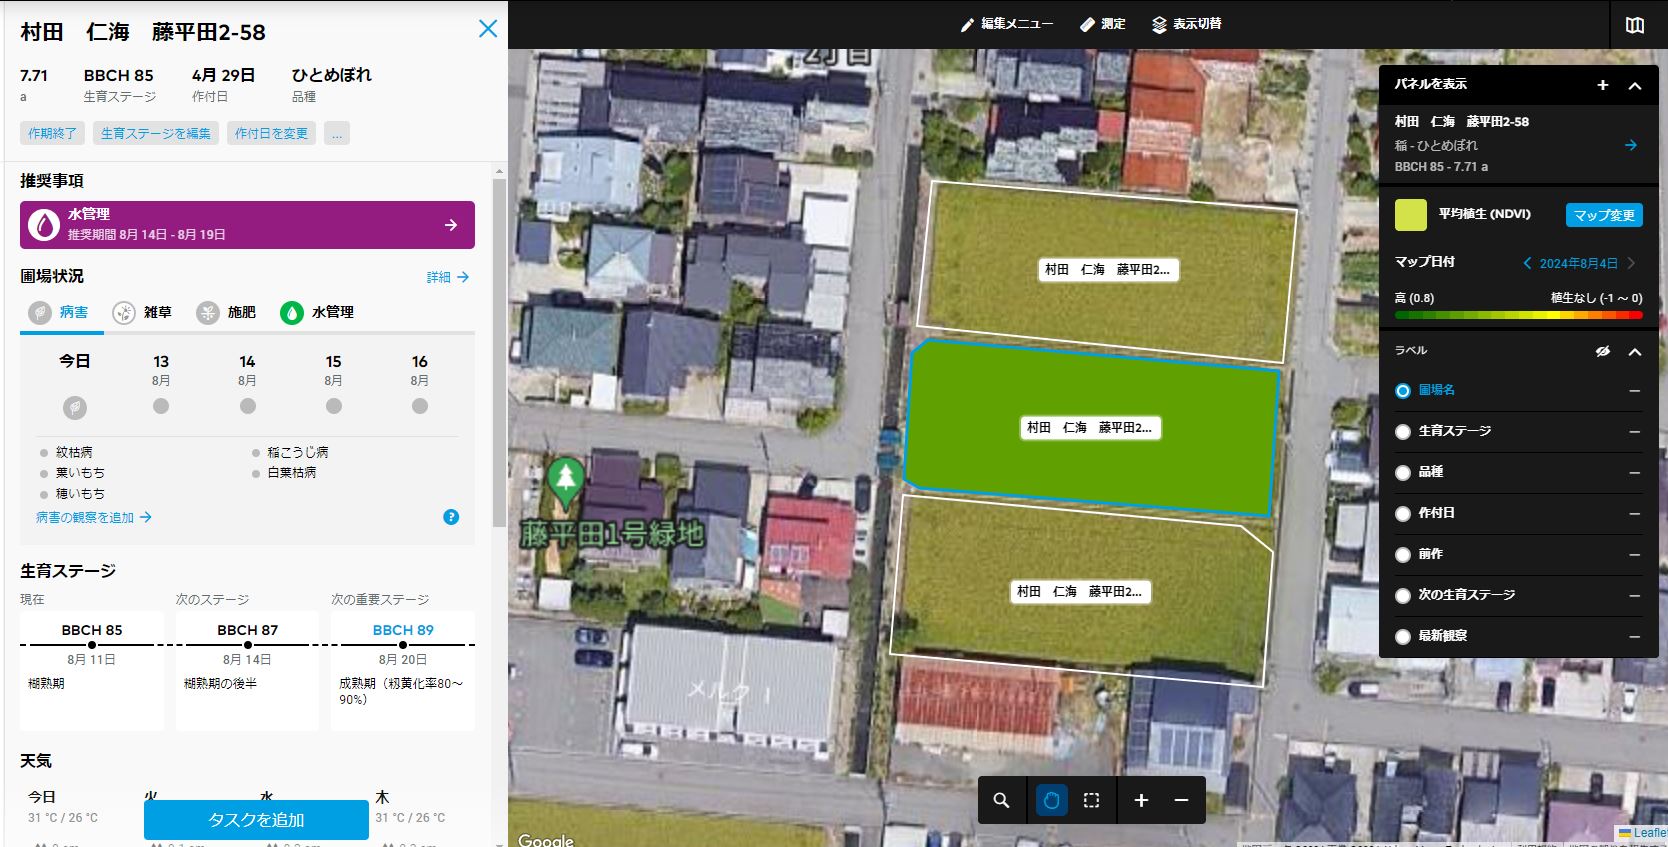Collapse the パネルを表示 panel chevron
Screen dimensions: 1668x847
1635,85
